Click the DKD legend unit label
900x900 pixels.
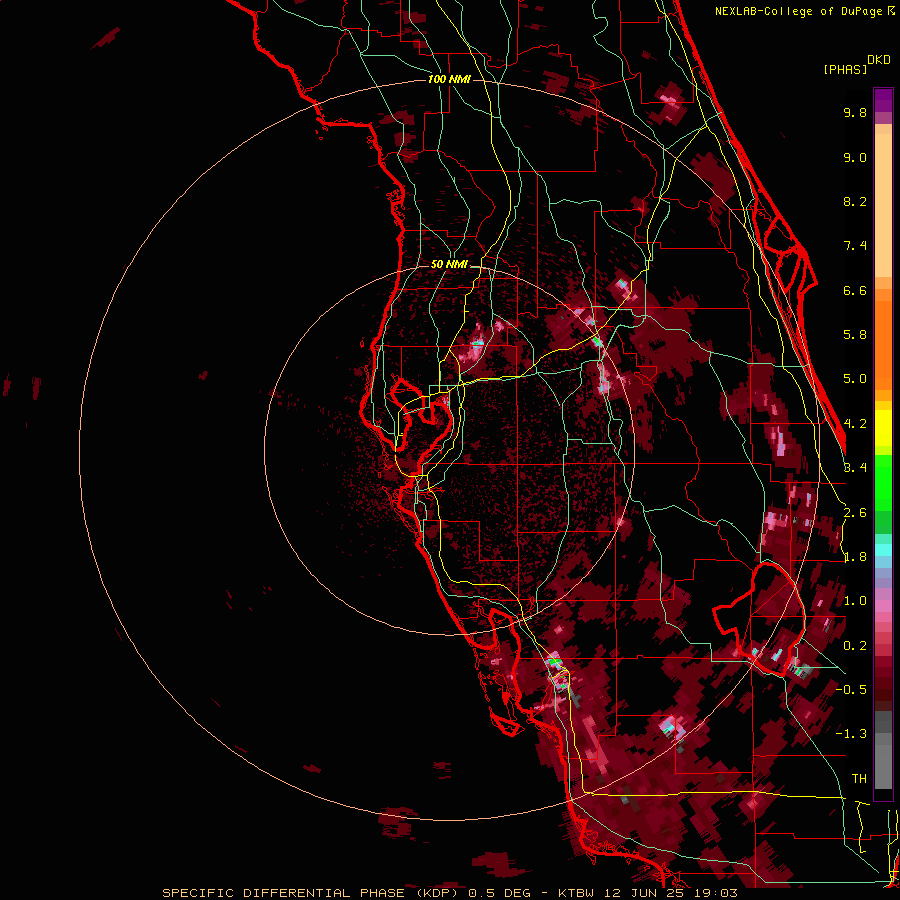click(879, 60)
